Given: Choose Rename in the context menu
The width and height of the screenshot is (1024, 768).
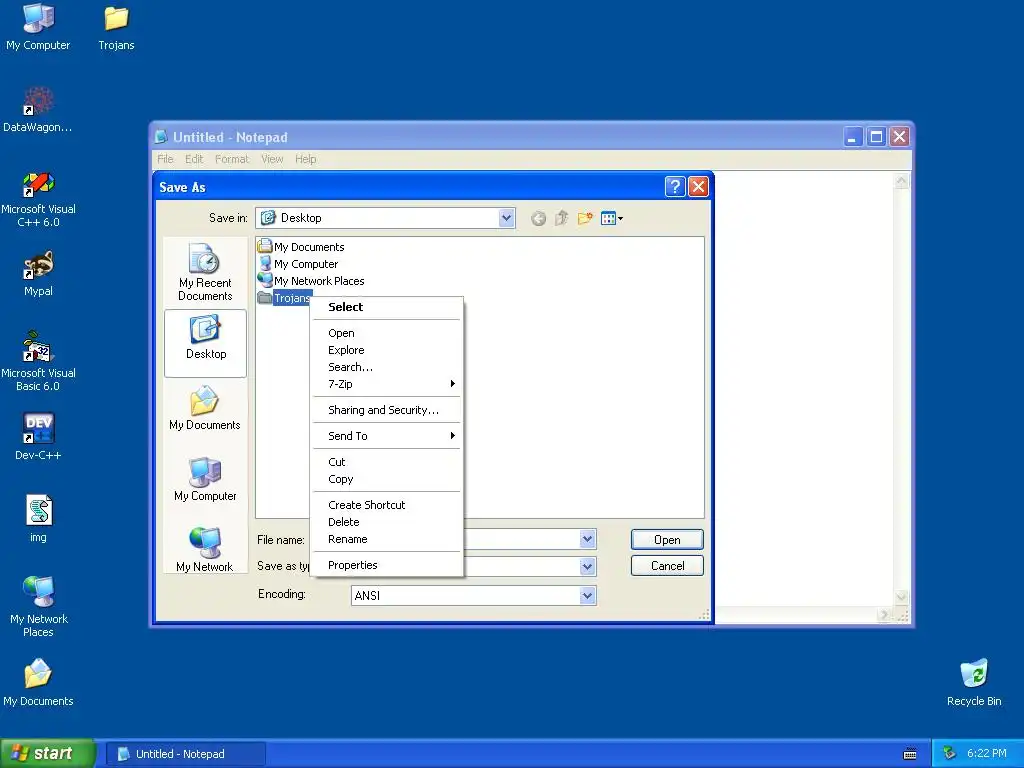Looking at the screenshot, I should 387,539.
